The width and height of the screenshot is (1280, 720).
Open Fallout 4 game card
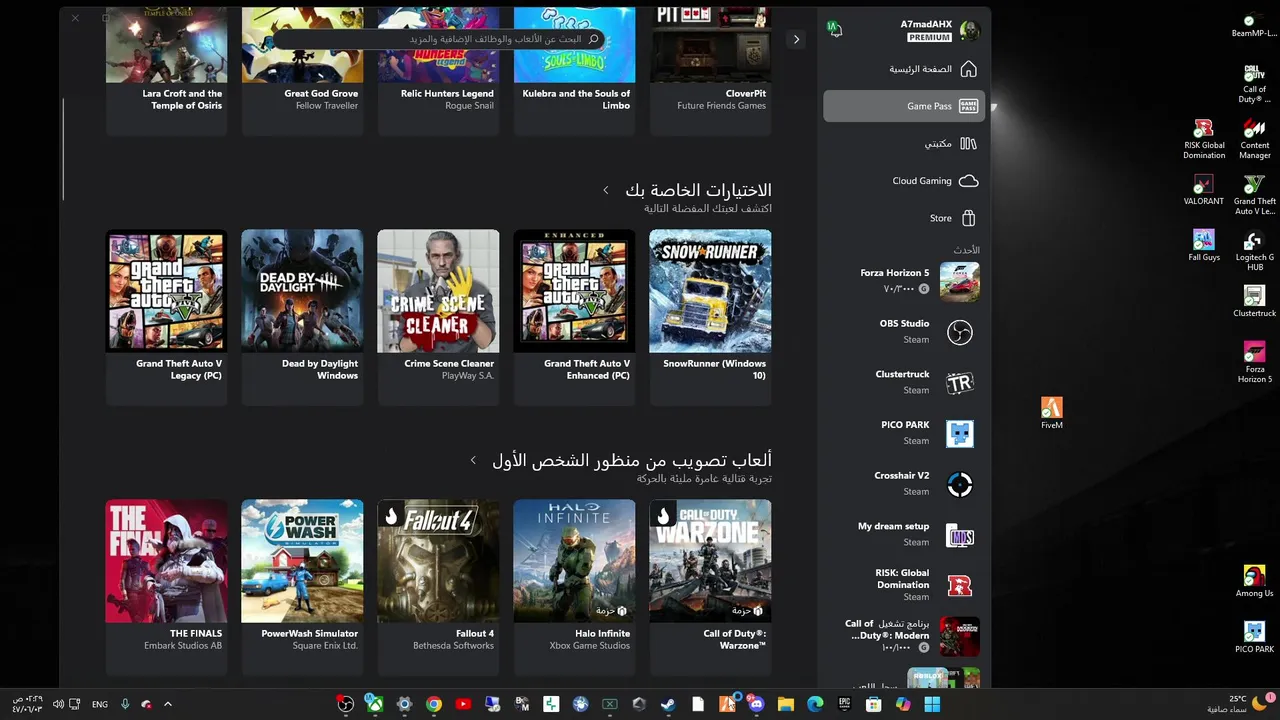(x=438, y=587)
